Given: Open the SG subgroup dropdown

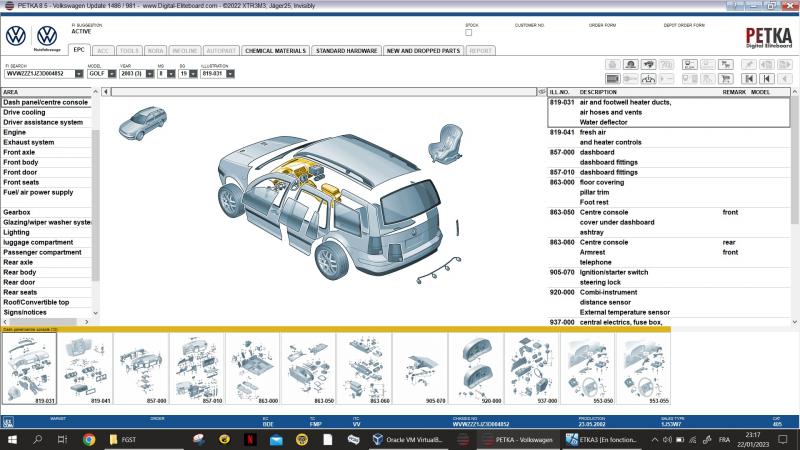Looking at the screenshot, I should coord(193,74).
